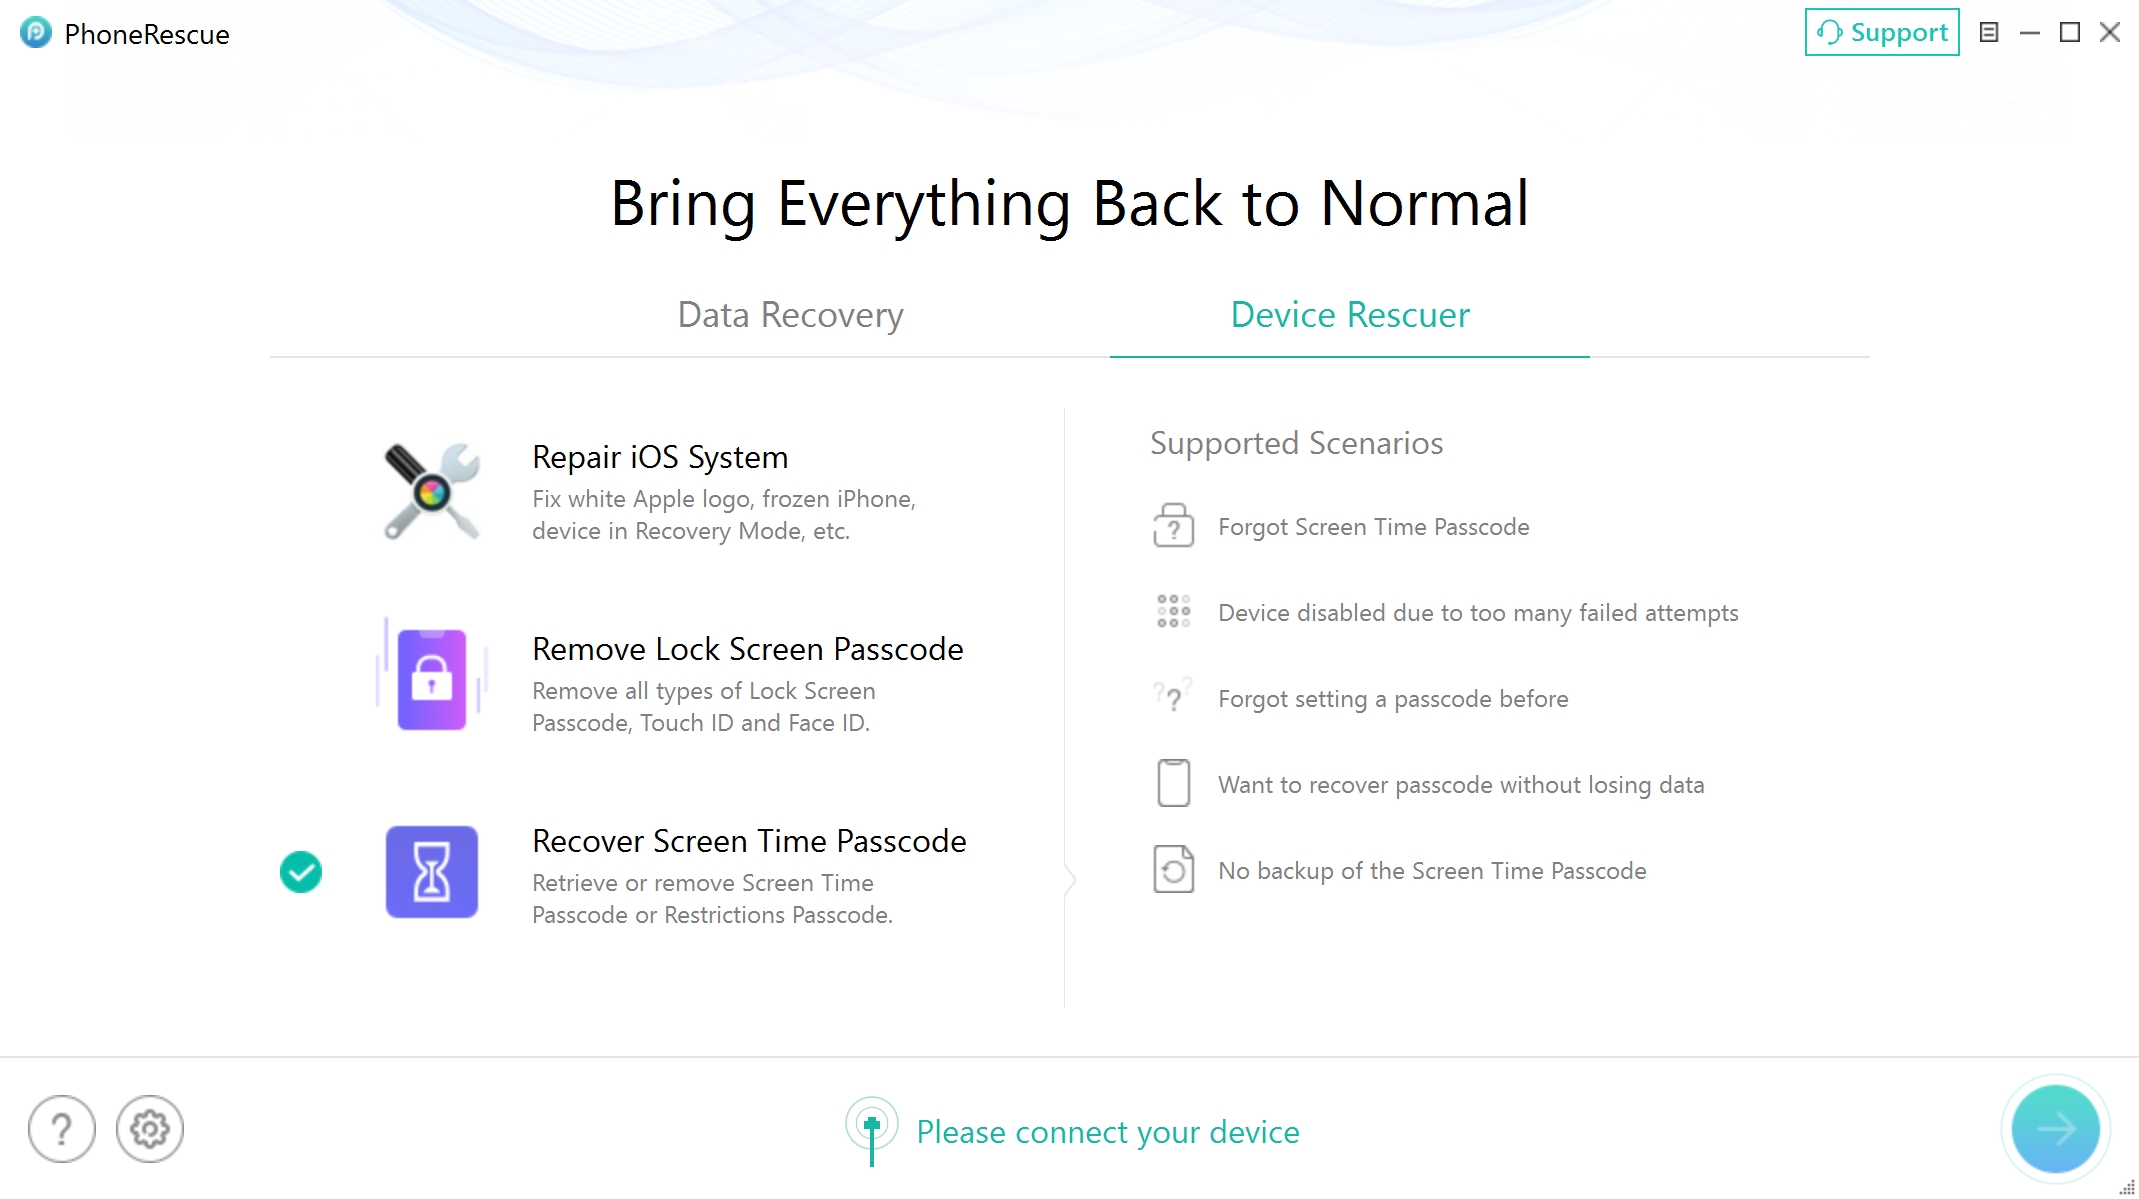
Task: Open the settings gear menu
Action: 150,1127
